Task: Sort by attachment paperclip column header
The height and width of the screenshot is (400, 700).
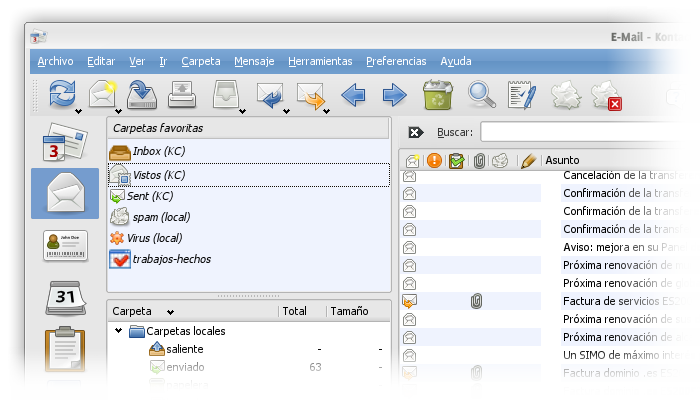Action: (x=479, y=161)
